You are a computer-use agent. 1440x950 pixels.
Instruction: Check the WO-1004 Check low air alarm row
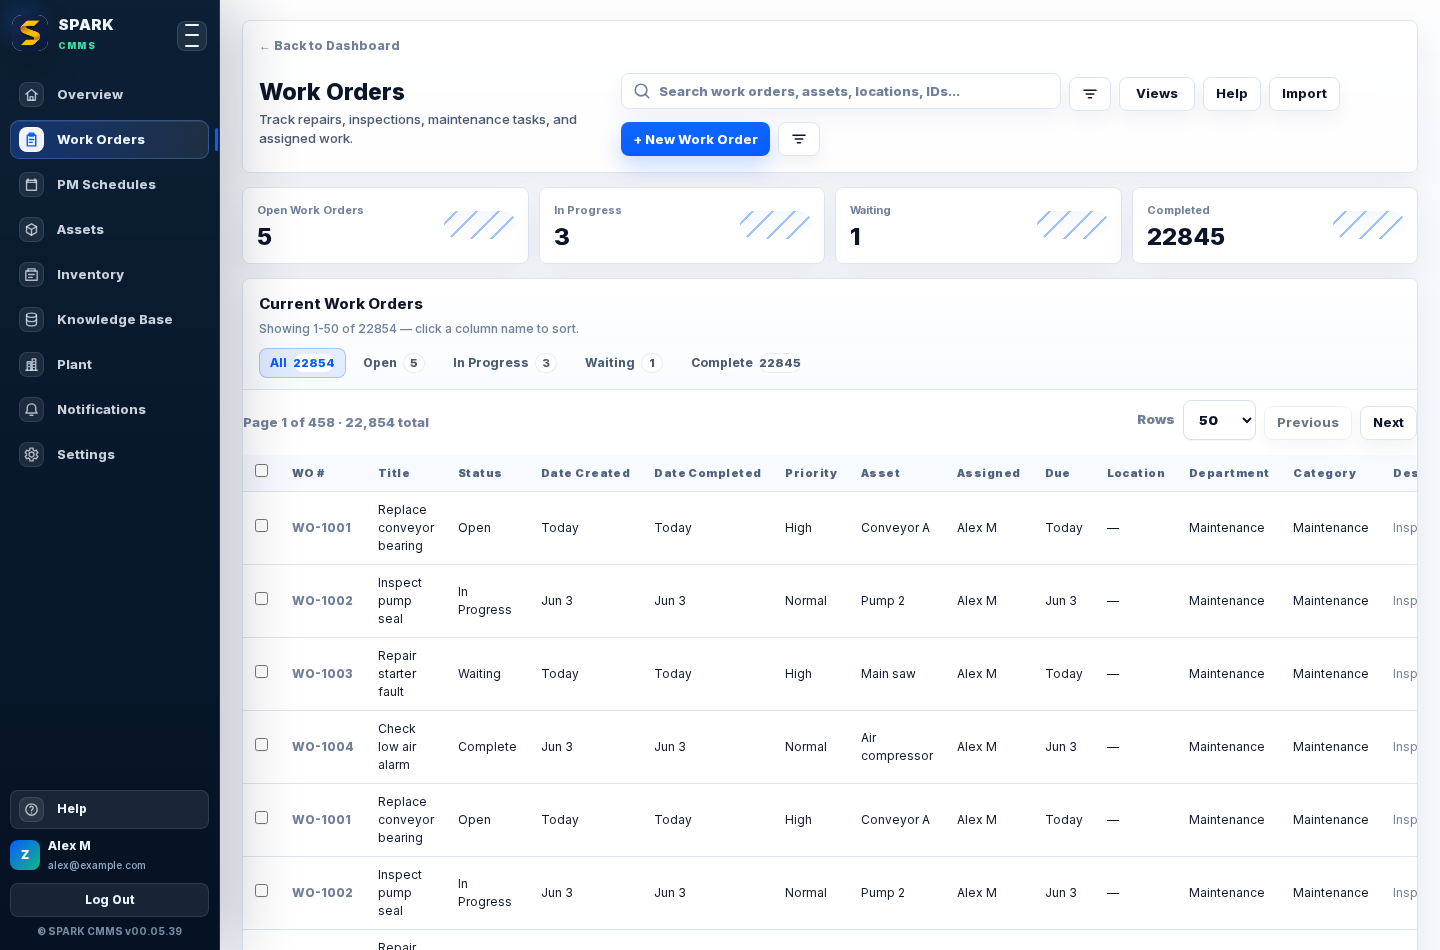click(x=262, y=745)
